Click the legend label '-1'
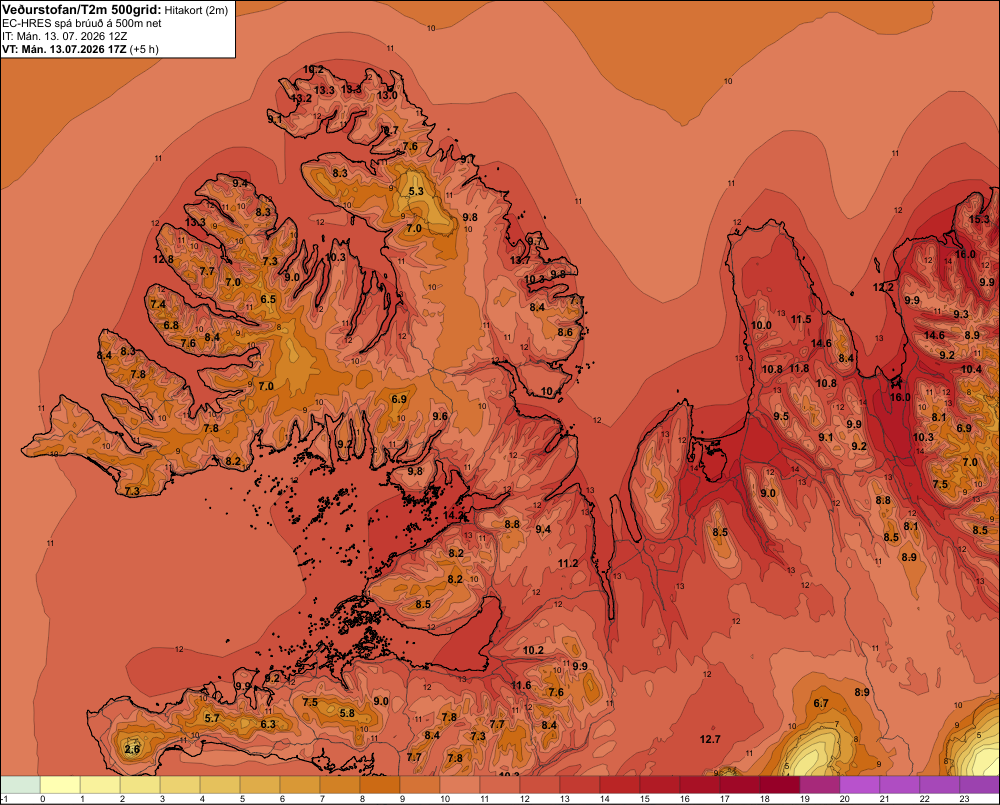The height and width of the screenshot is (805, 1000). click(4, 799)
